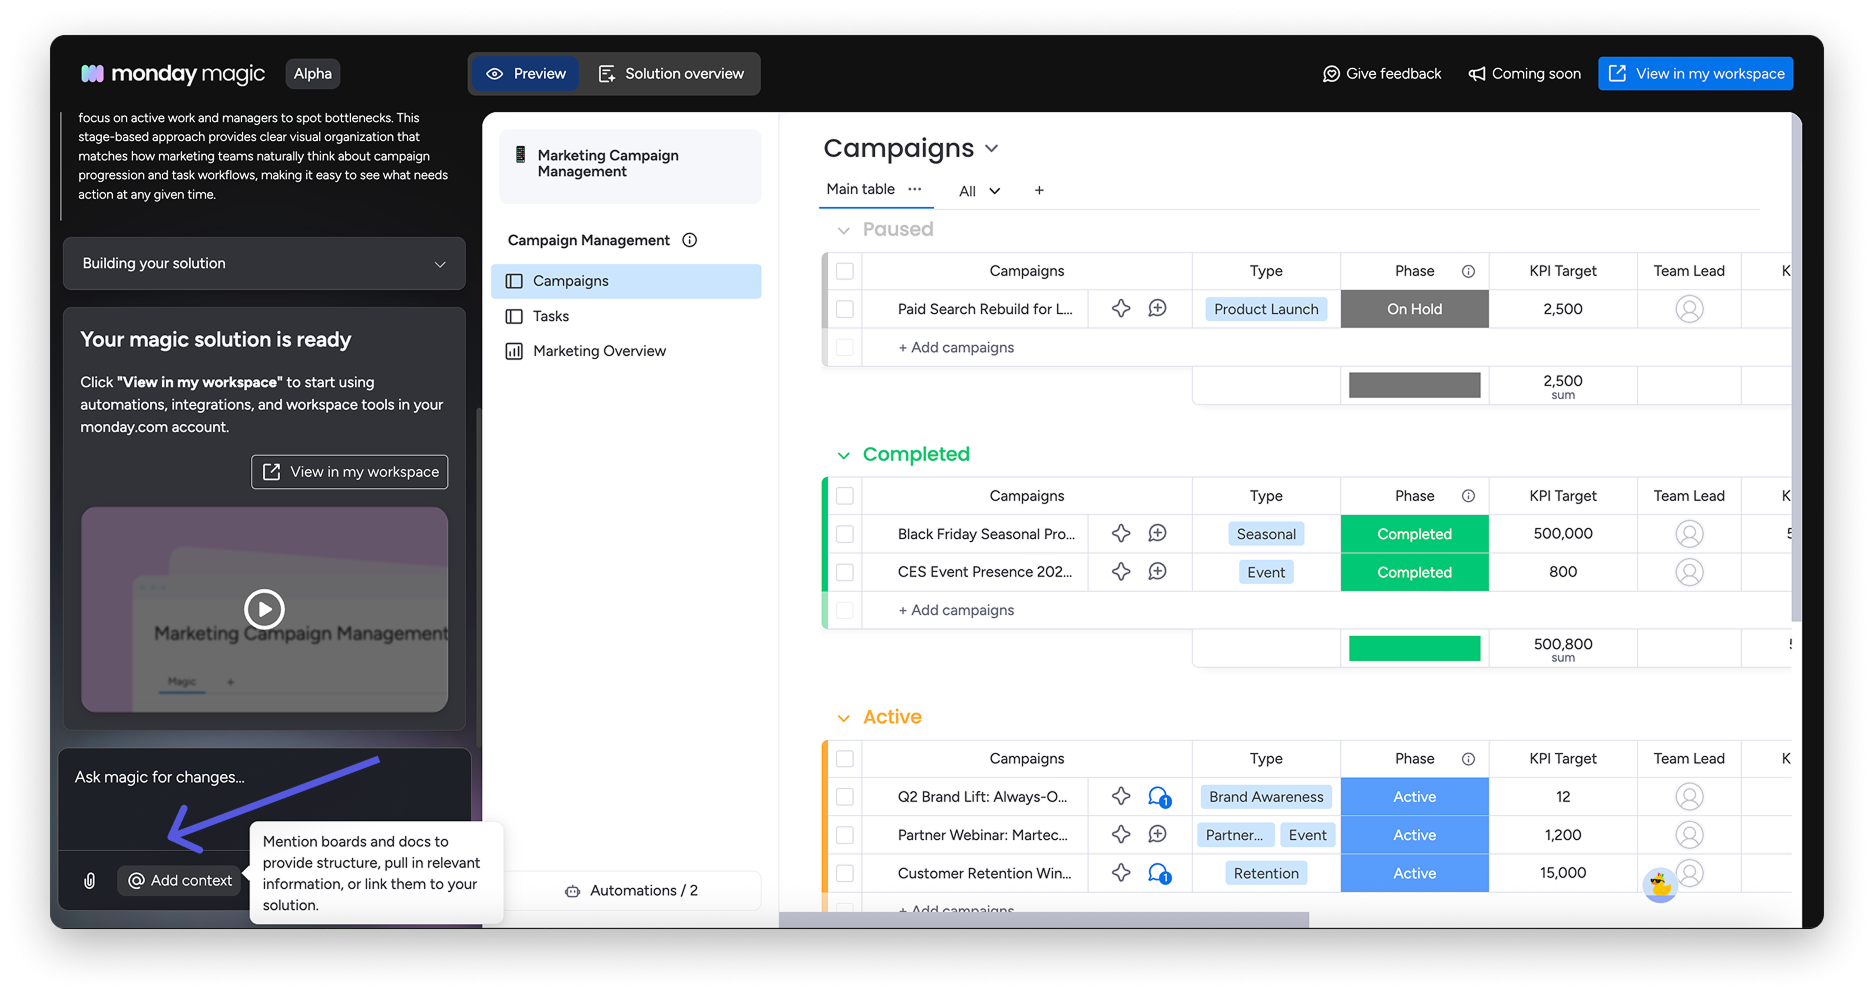Image resolution: width=1874 pixels, height=994 pixels.
Task: Open Automations / 2 button
Action: point(632,891)
